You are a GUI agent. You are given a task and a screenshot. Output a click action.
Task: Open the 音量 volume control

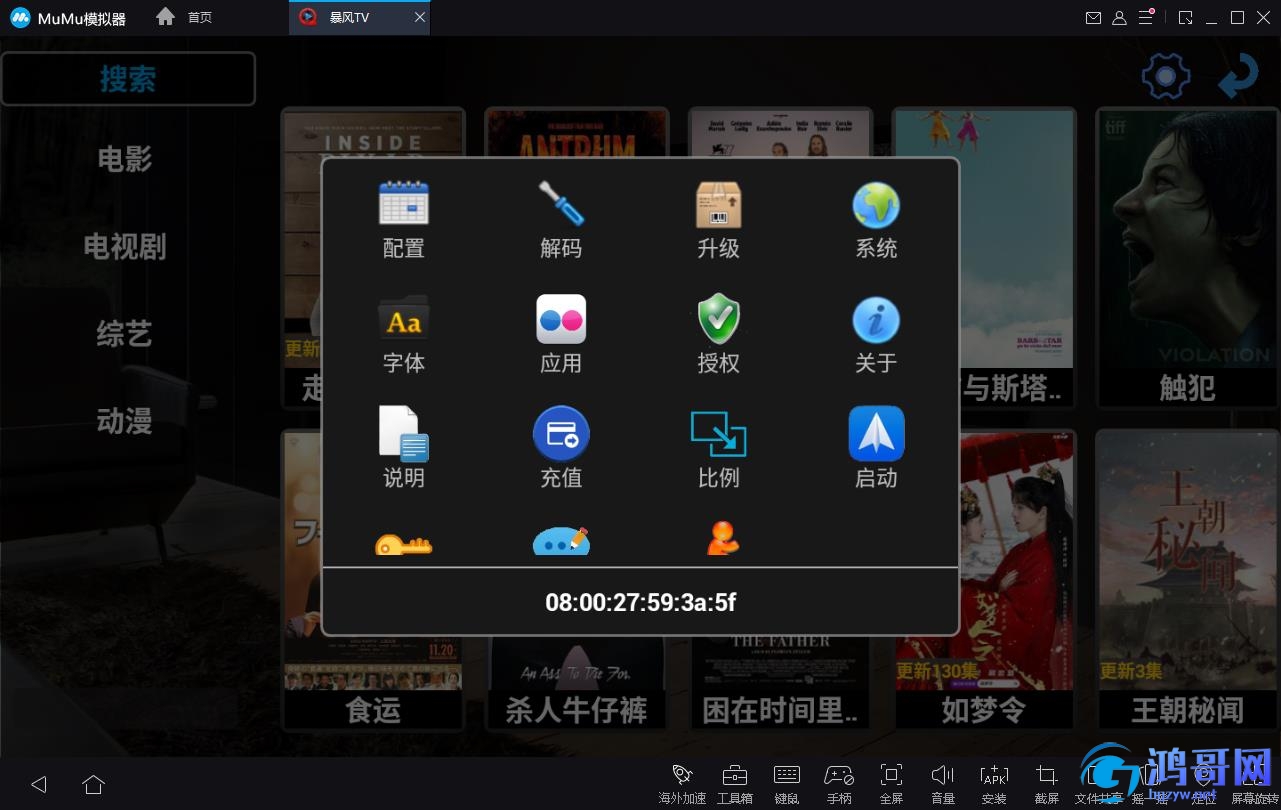click(x=943, y=783)
